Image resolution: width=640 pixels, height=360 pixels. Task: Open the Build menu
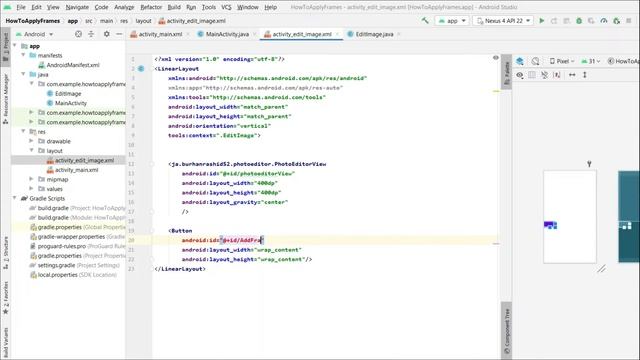point(174,7)
